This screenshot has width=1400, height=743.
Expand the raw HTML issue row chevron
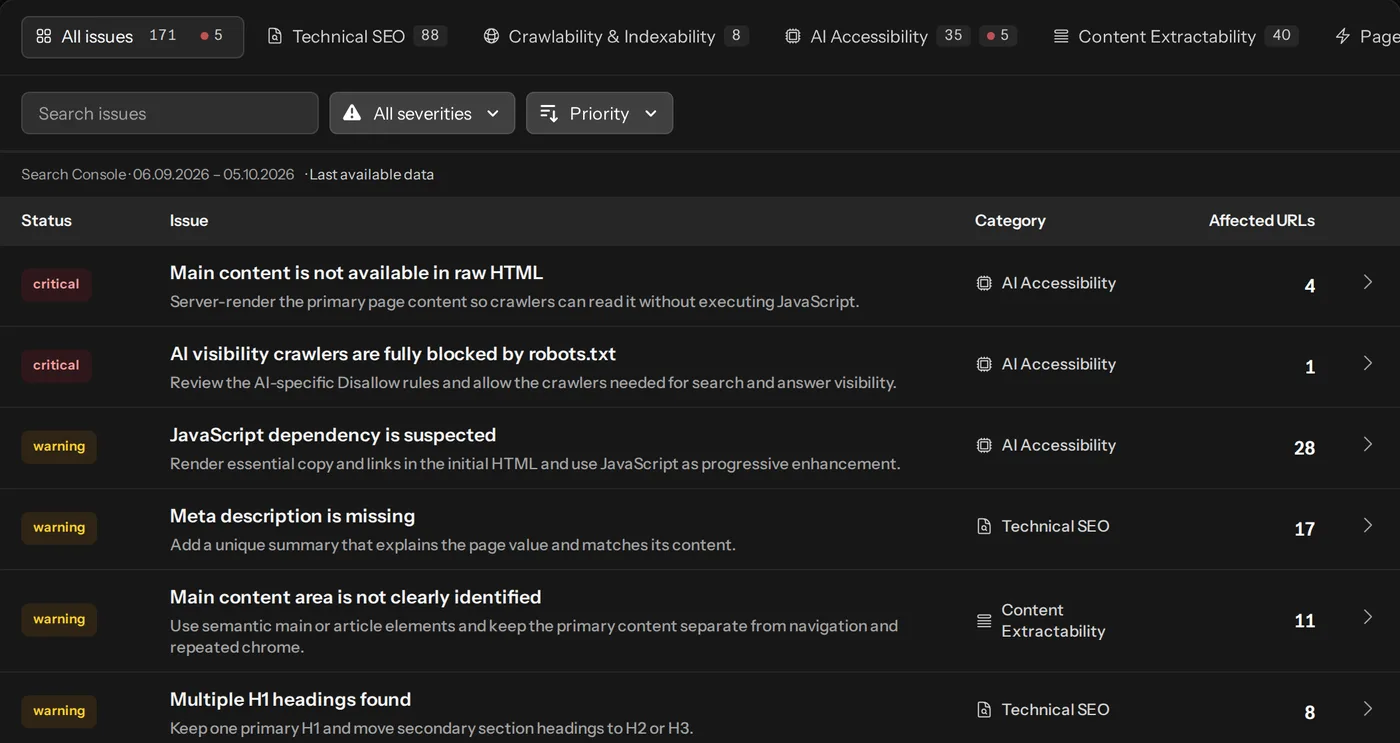(1368, 282)
